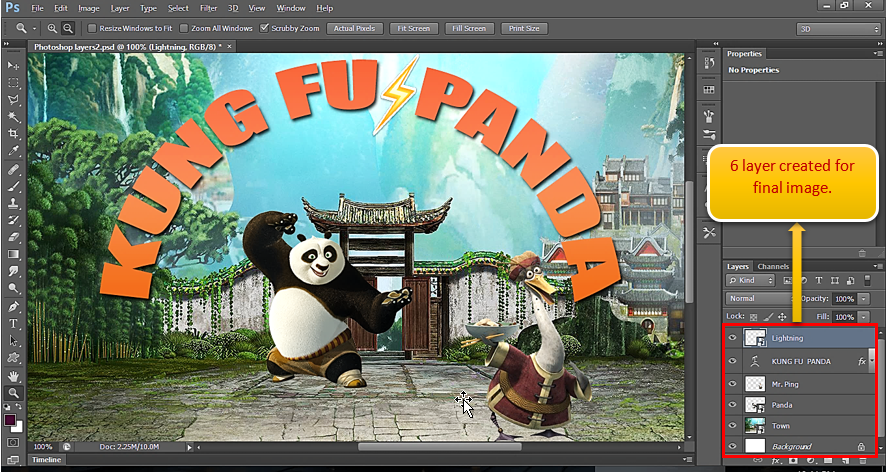Open the File menu
The image size is (888, 473).
[x=37, y=8]
